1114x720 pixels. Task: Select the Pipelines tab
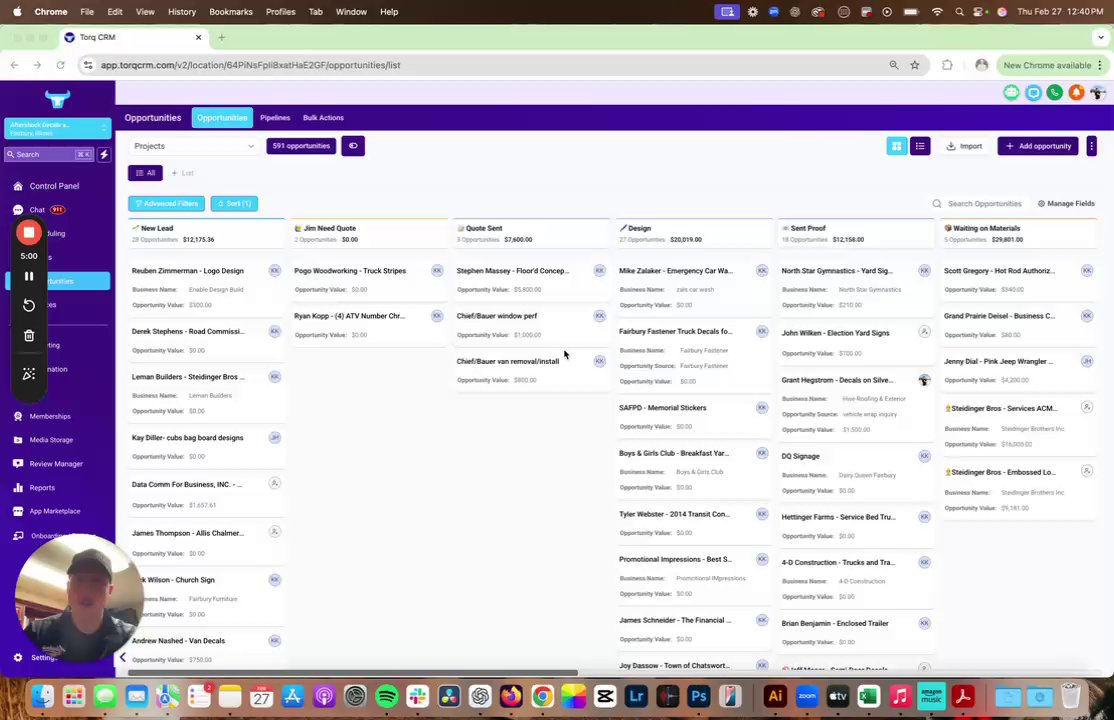pyautogui.click(x=275, y=118)
